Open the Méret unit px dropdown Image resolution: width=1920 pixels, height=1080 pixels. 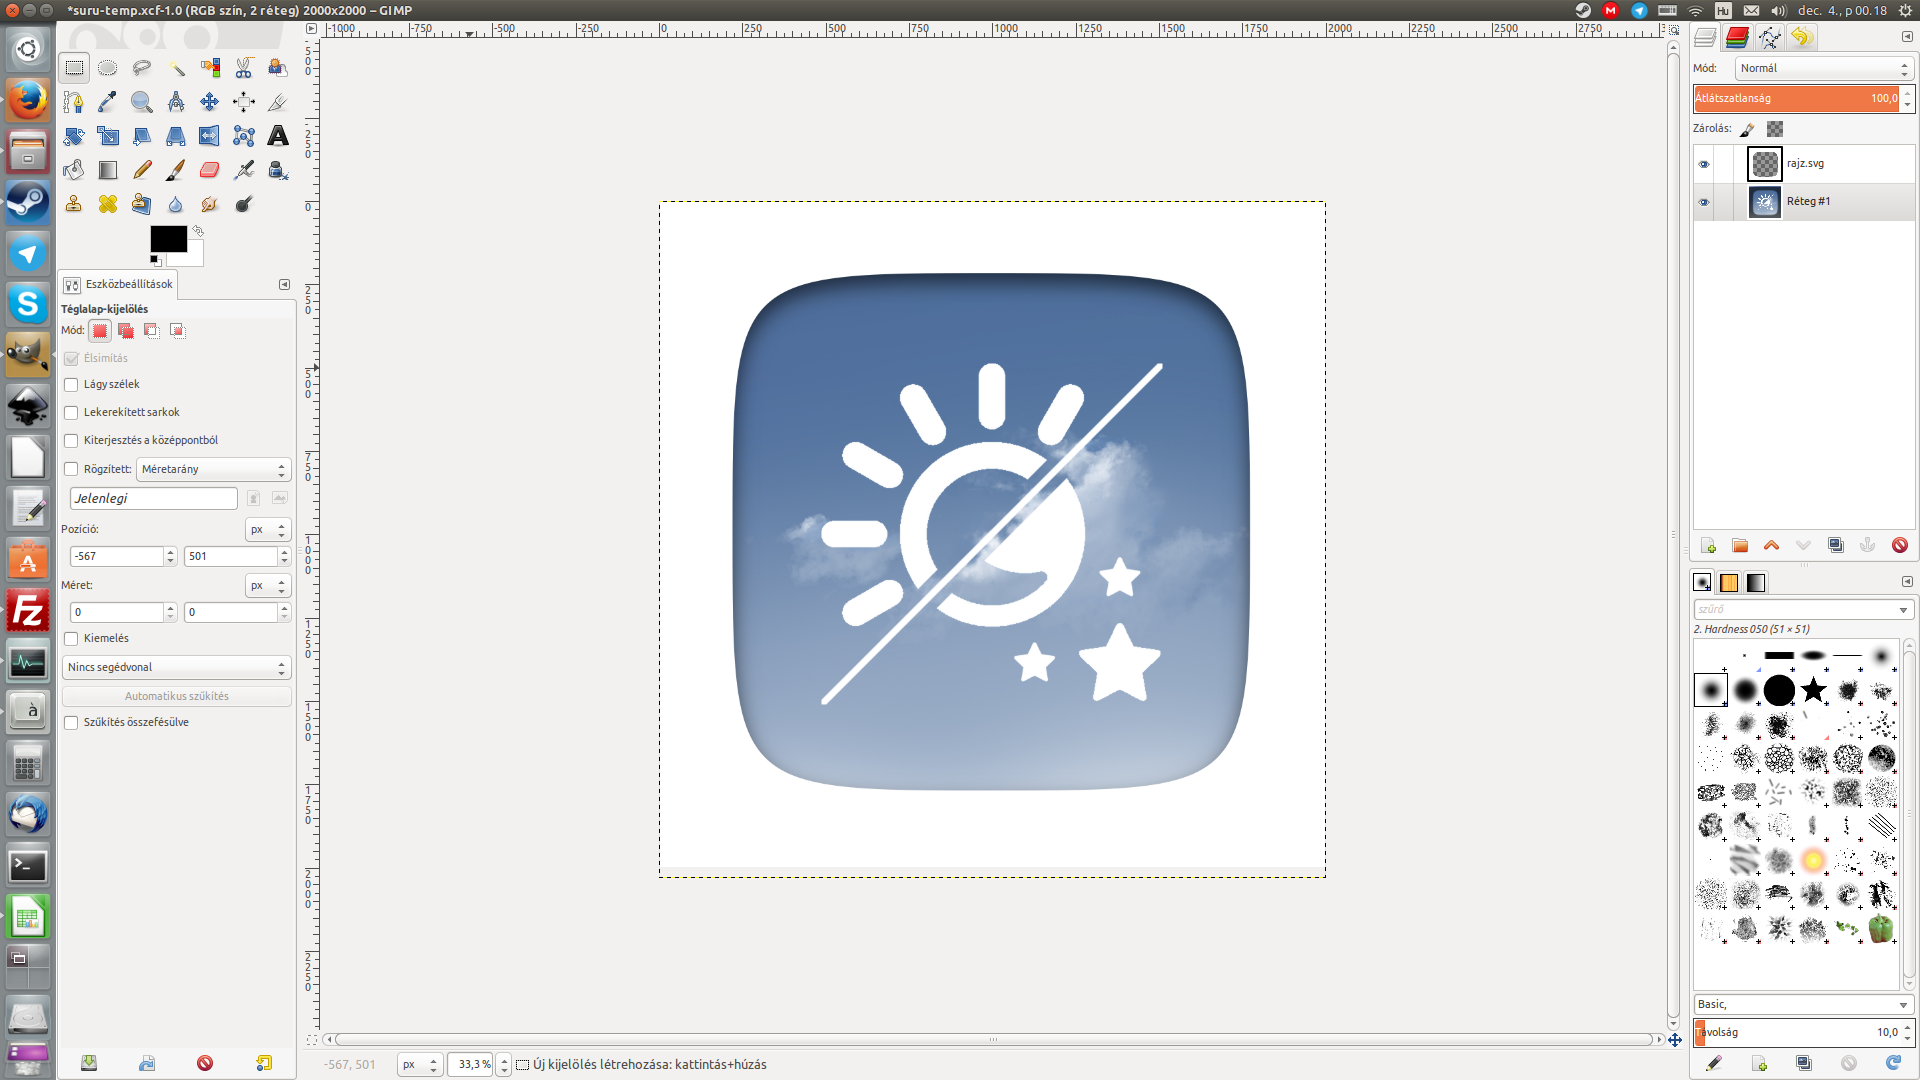268,586
